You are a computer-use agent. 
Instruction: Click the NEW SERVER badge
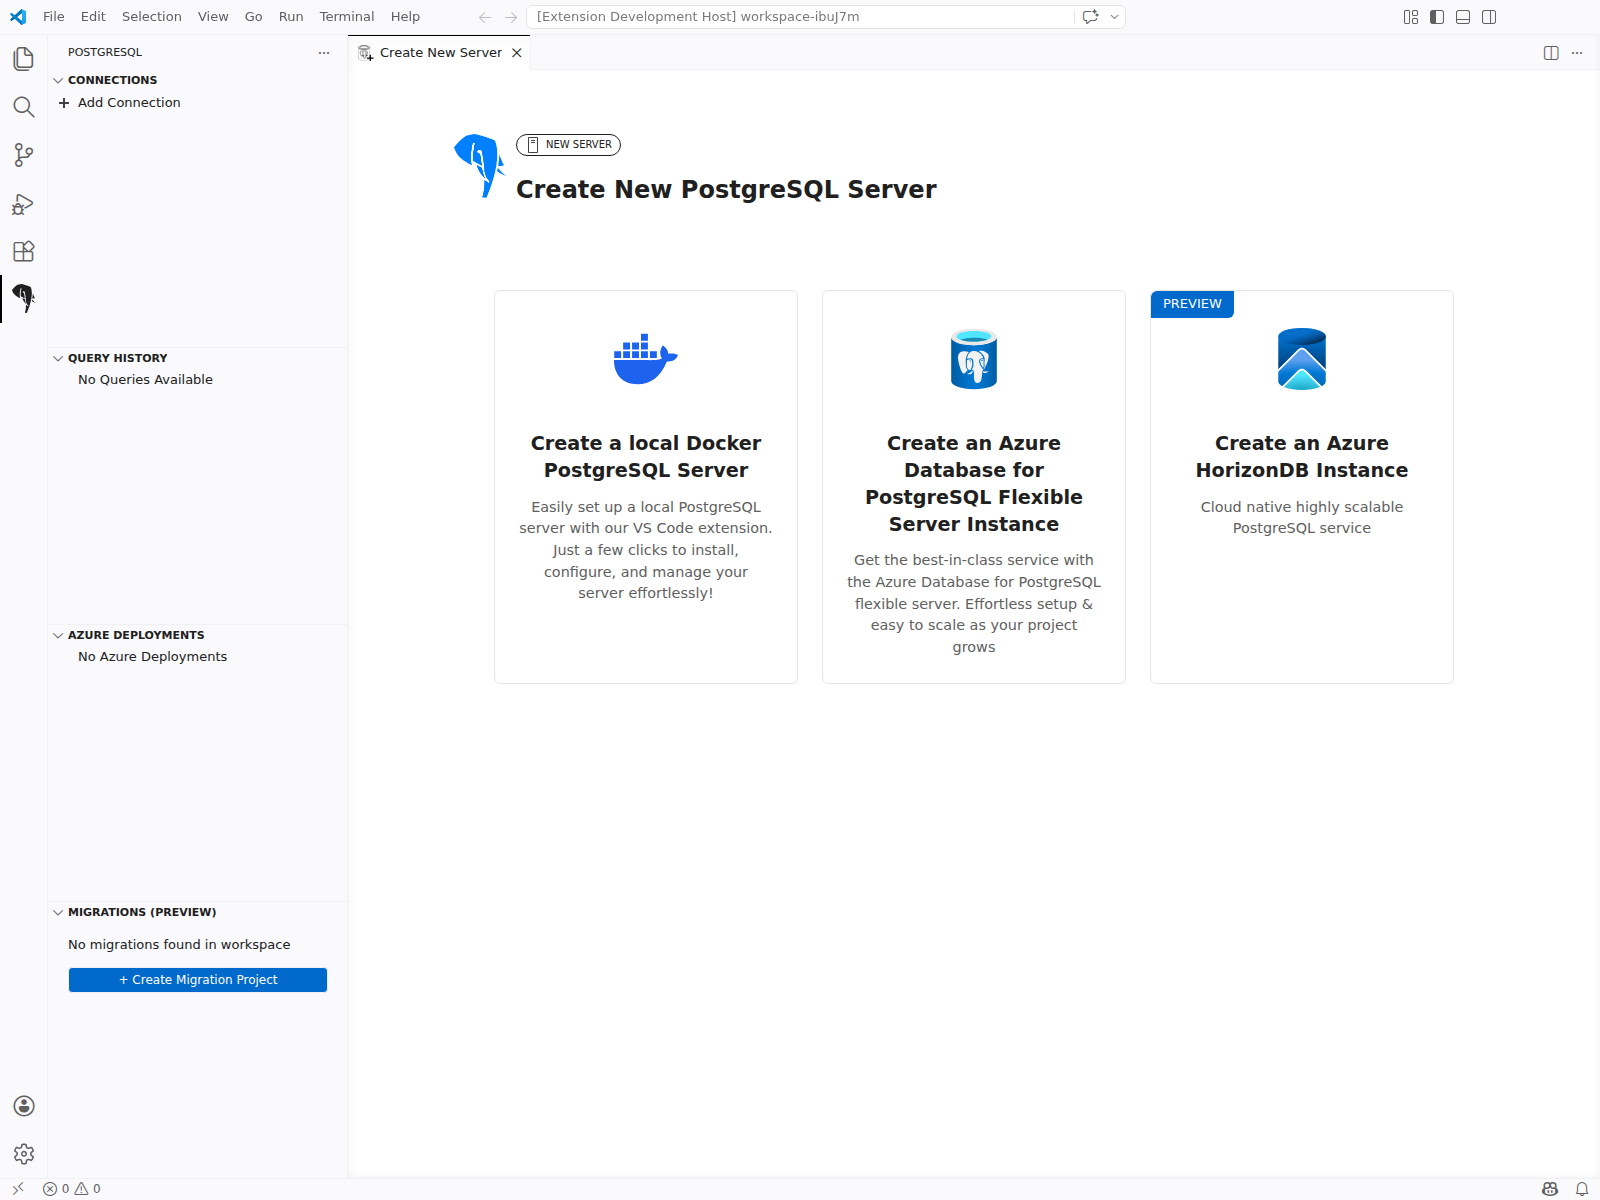point(568,145)
